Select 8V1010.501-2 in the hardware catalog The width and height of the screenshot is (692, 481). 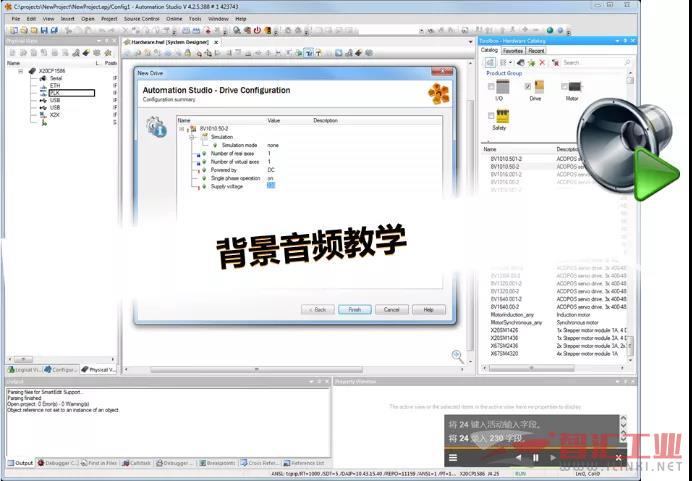click(x=506, y=158)
